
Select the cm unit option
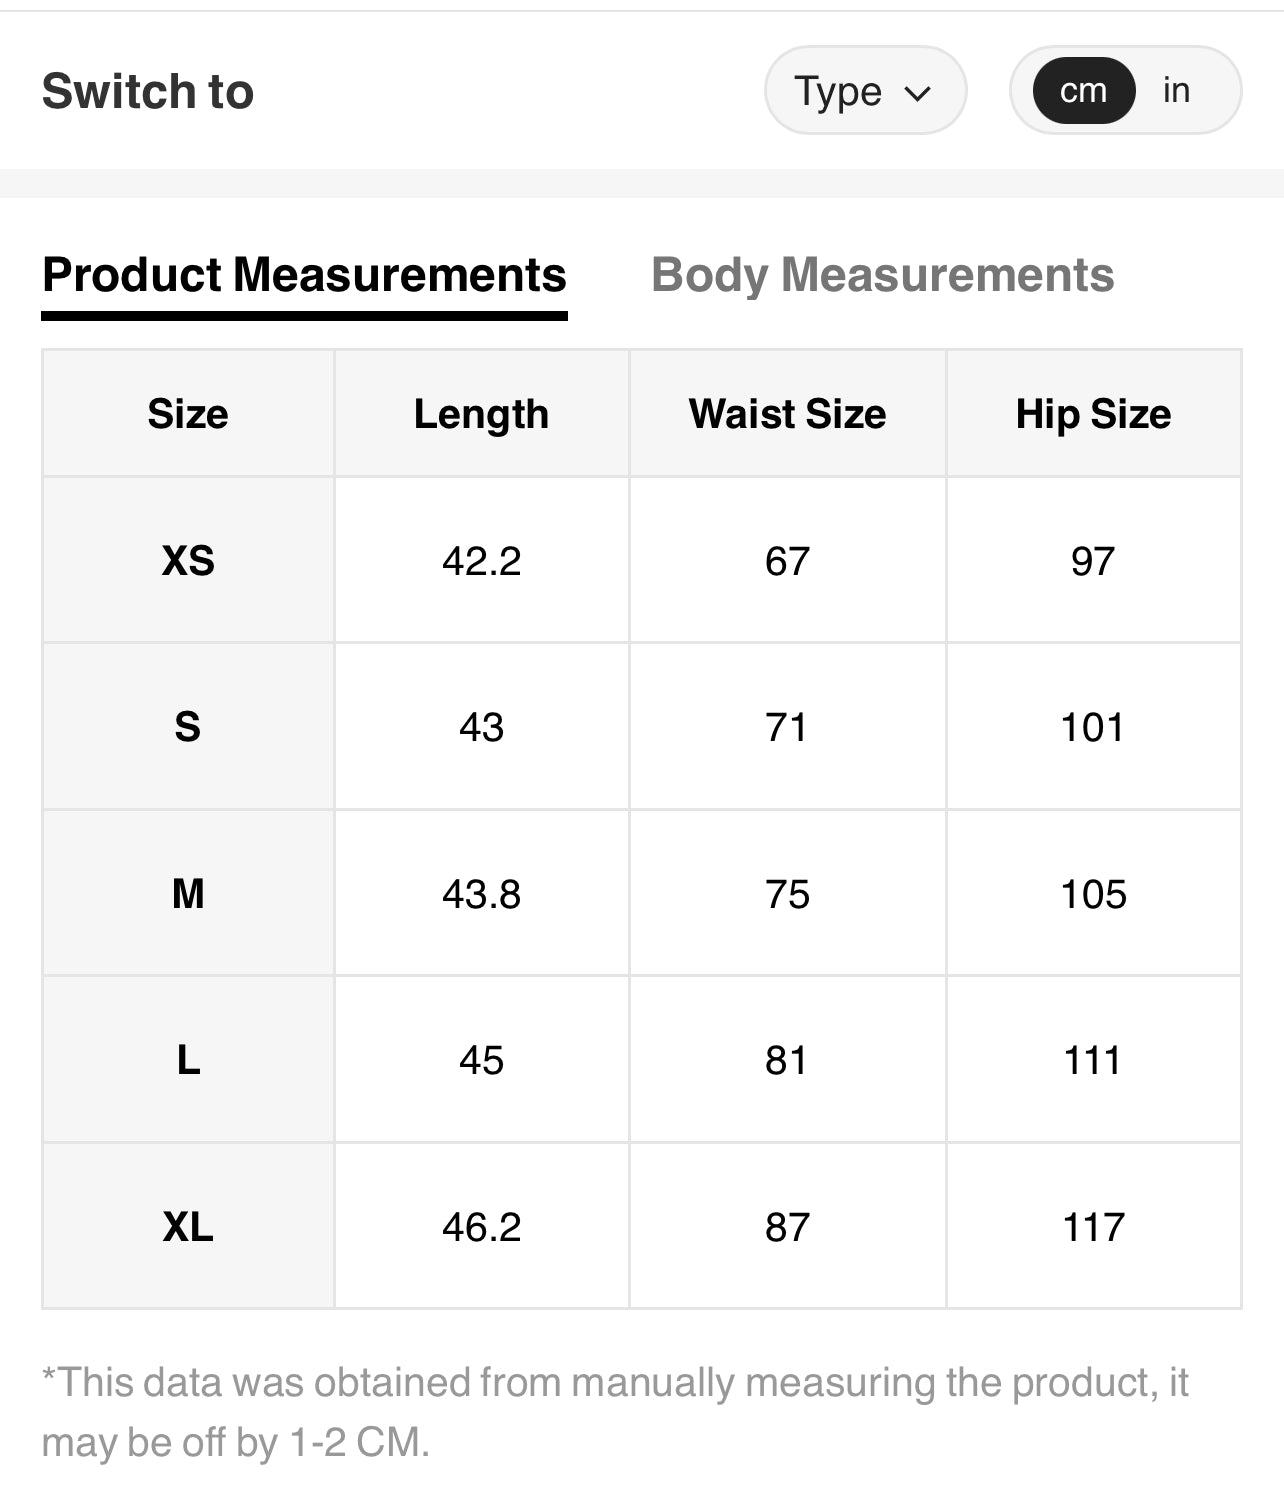tap(1084, 91)
